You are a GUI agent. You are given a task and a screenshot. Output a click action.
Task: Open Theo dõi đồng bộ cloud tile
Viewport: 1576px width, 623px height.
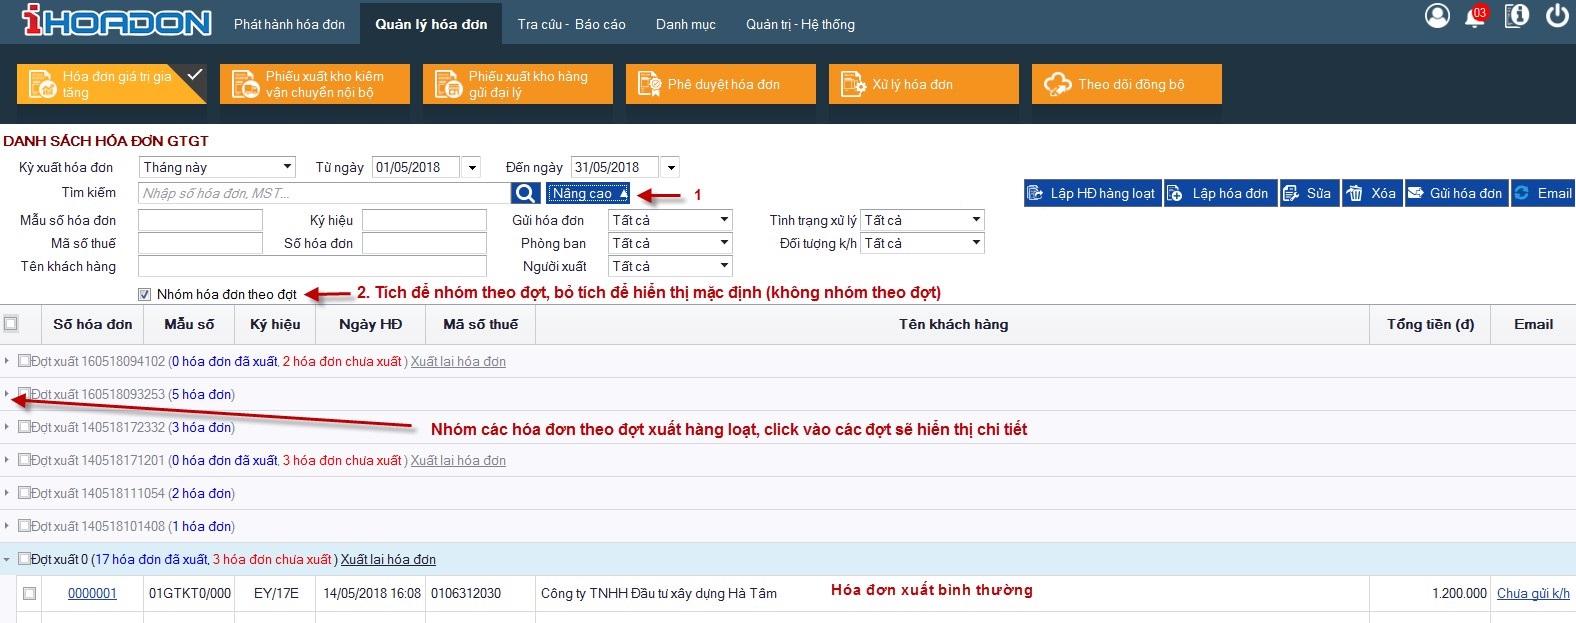[1126, 84]
